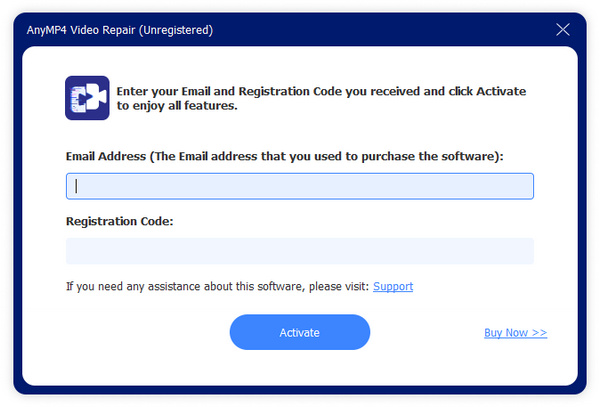Screen dimensions: 600x407
Task: Click the right end of Email Address field
Action: (518, 186)
